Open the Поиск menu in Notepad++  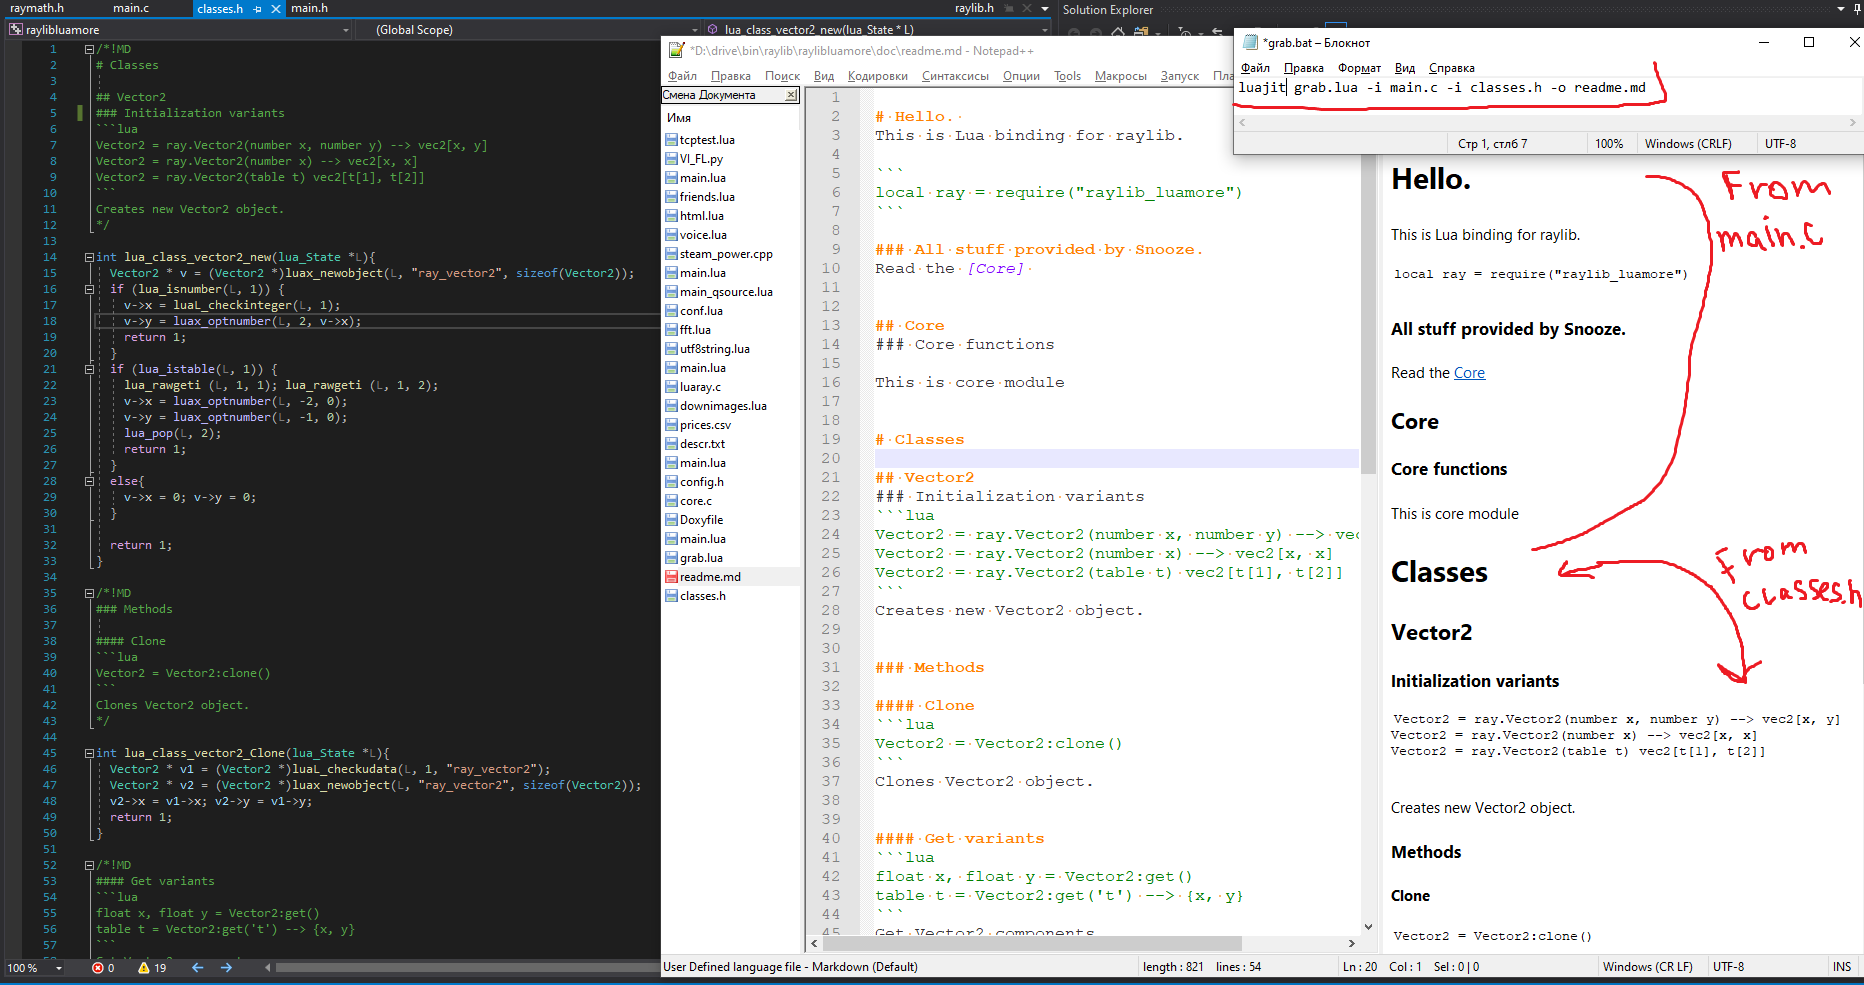(782, 76)
